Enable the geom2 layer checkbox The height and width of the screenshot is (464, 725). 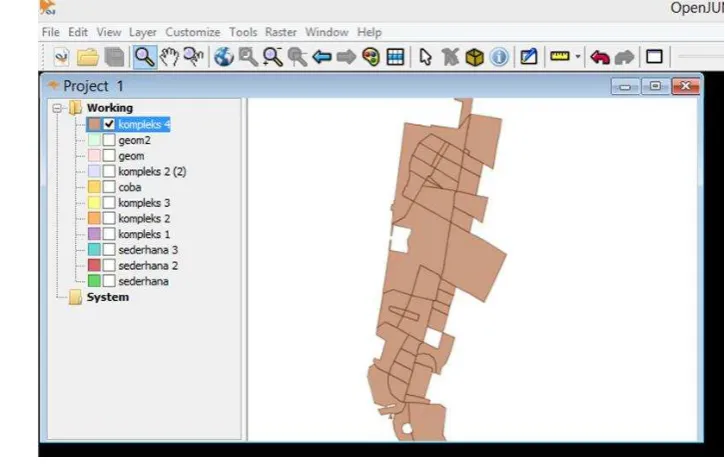109,140
